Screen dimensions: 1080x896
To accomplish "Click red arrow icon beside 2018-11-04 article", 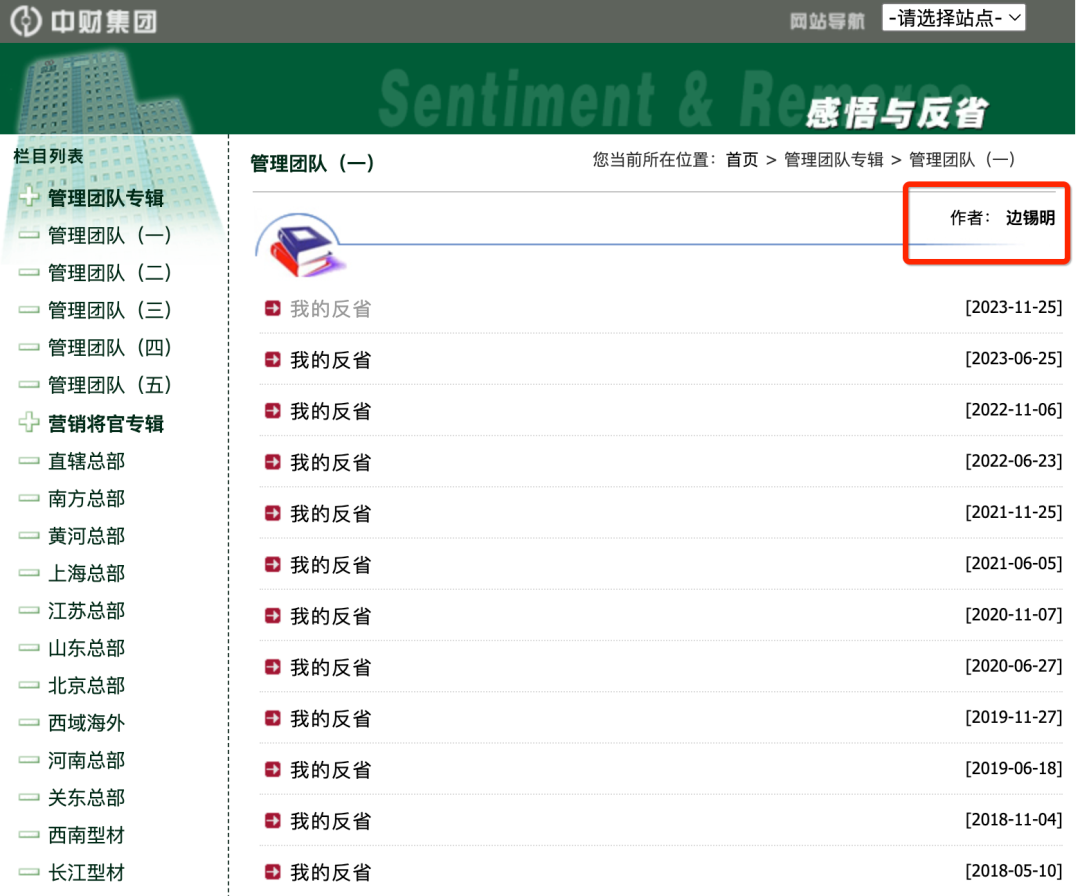I will point(273,820).
